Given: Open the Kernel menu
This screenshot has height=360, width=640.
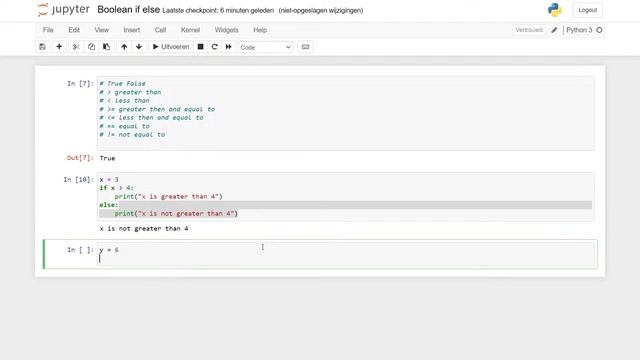Looking at the screenshot, I should tap(190, 30).
